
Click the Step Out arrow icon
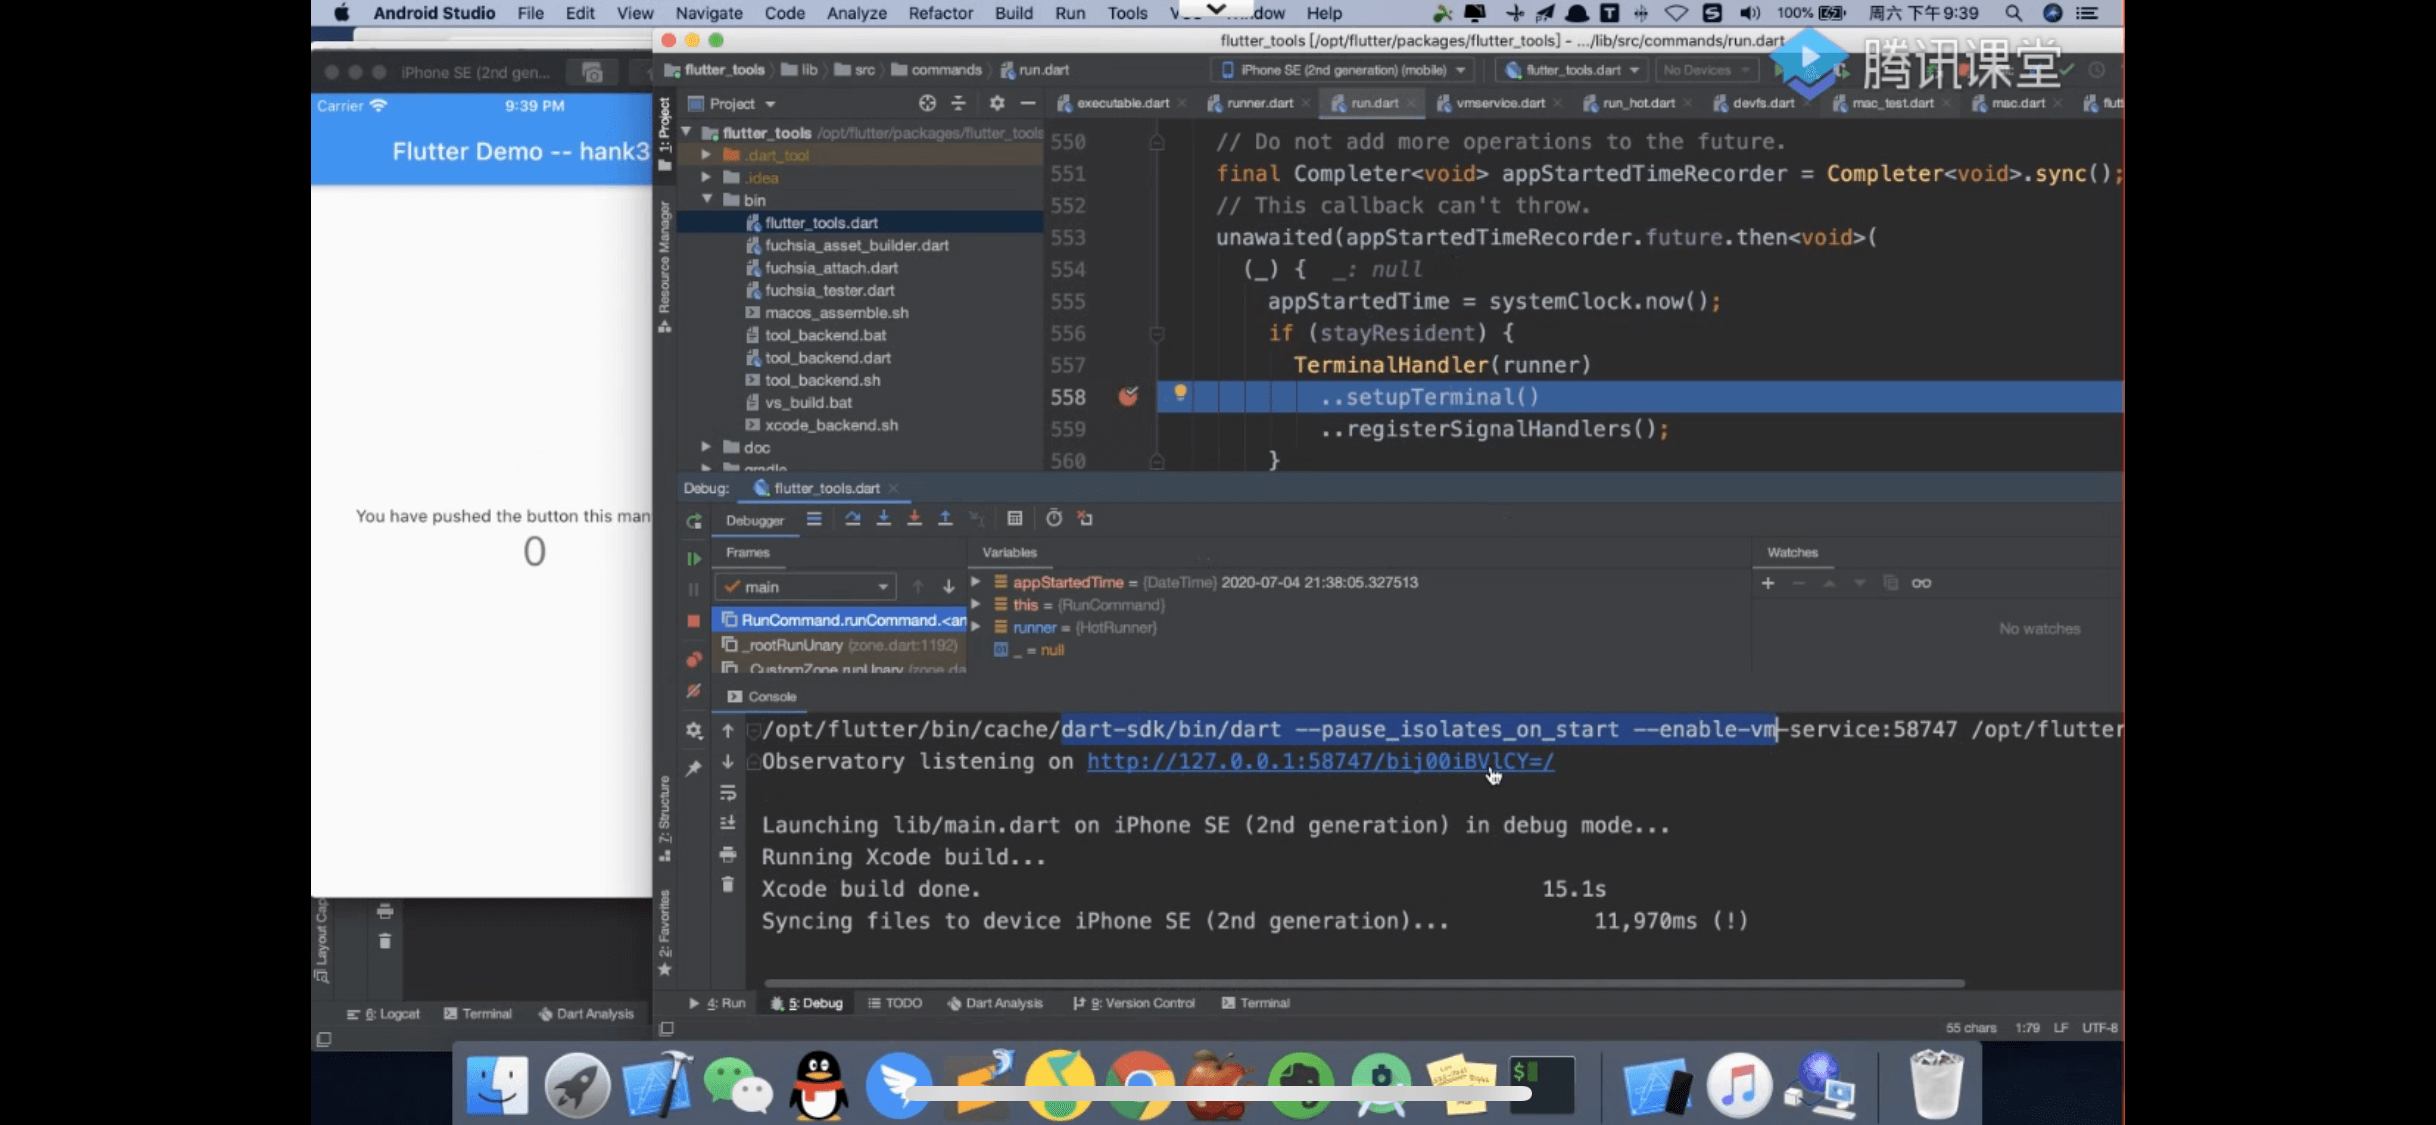point(945,518)
